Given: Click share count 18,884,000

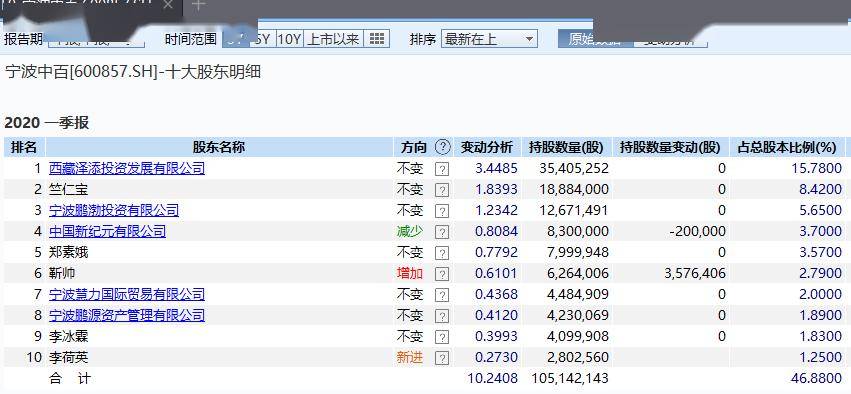Looking at the screenshot, I should point(574,189).
